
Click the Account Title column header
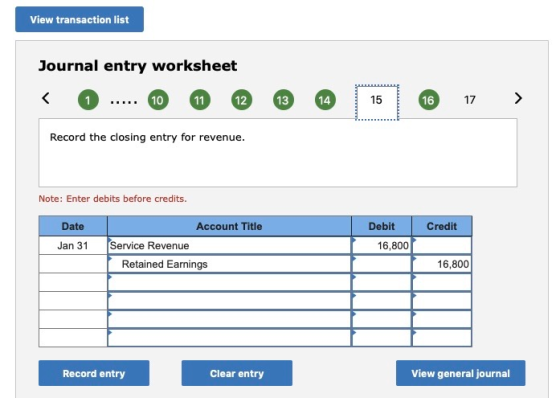tap(229, 226)
